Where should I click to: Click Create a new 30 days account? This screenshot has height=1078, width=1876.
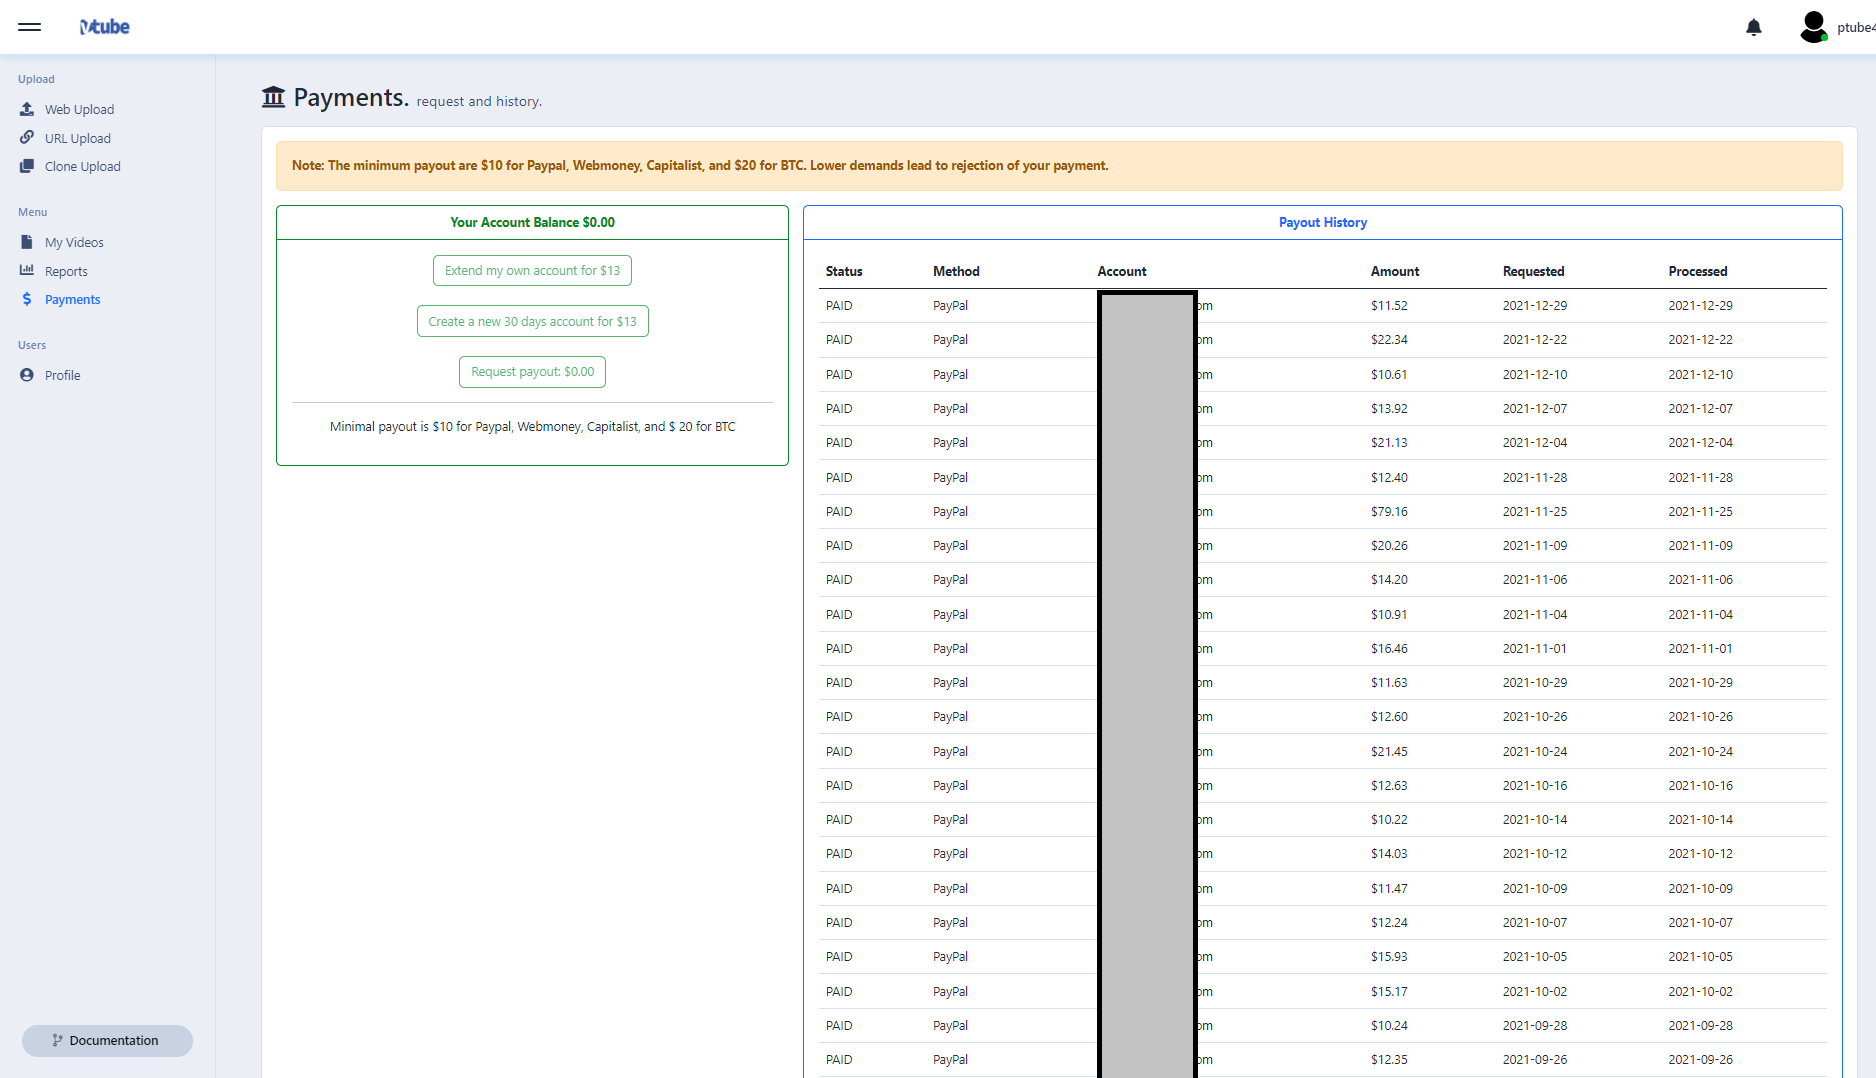532,321
